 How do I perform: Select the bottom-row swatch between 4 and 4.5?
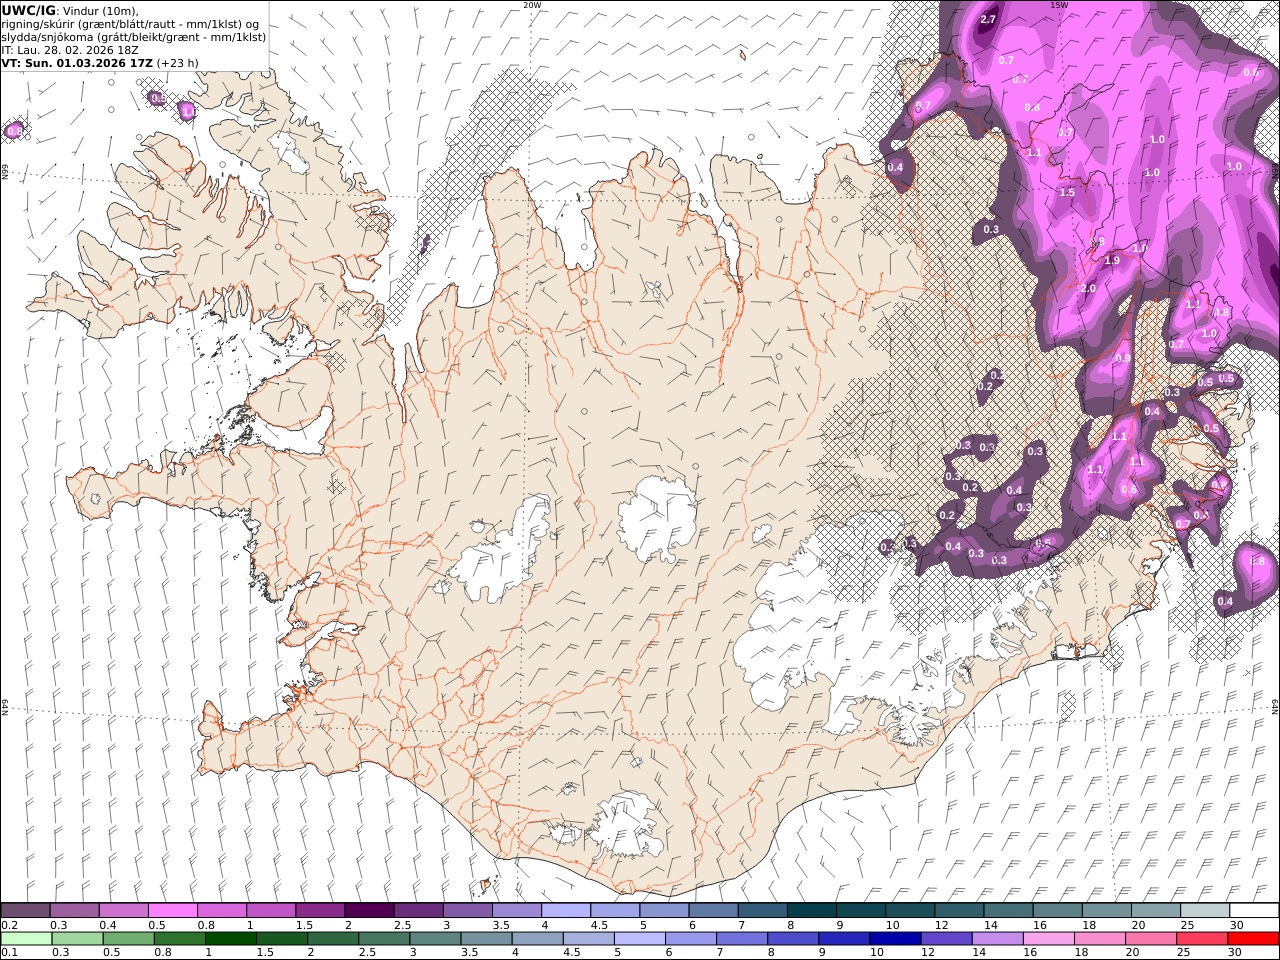point(537,938)
